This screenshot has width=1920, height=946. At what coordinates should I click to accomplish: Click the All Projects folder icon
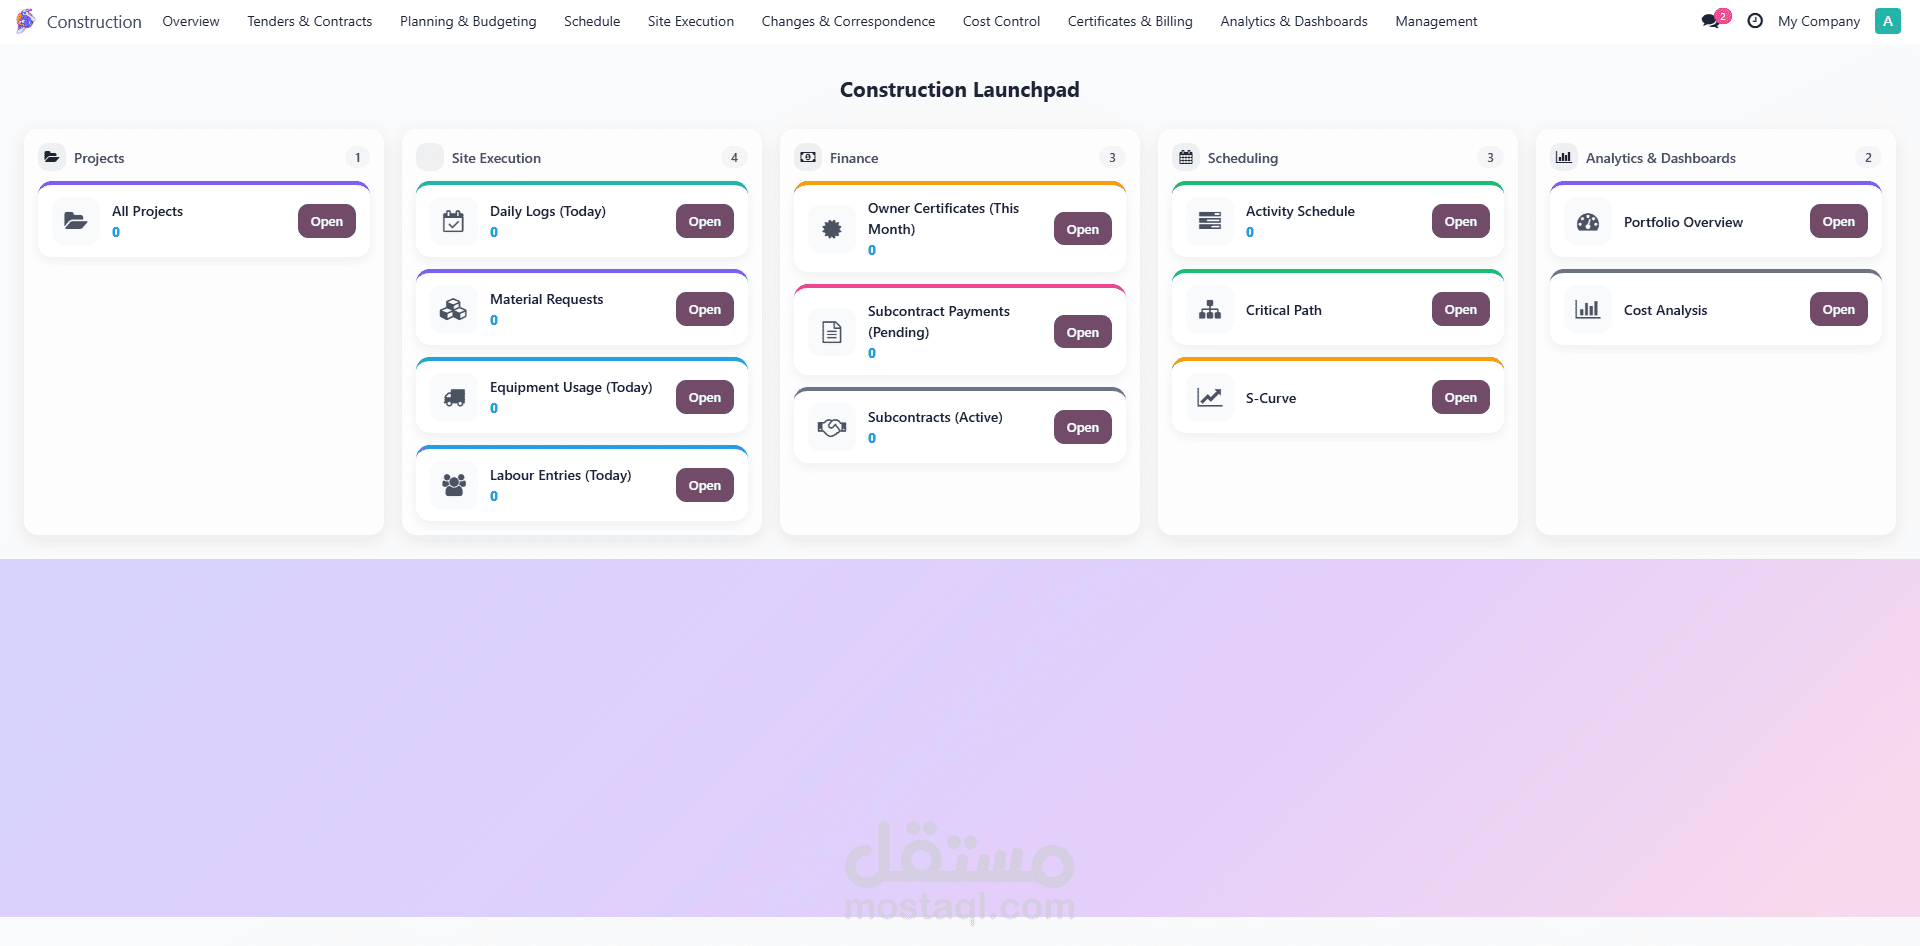point(76,221)
